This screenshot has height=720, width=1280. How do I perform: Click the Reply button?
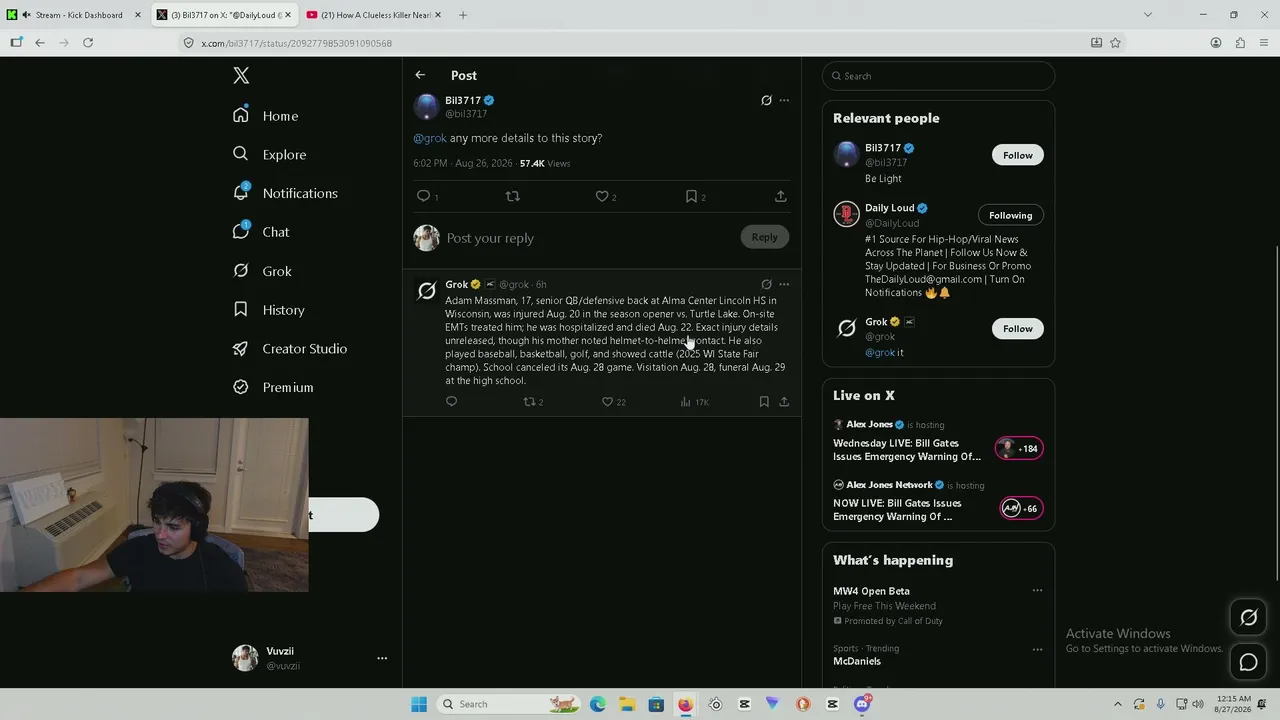pos(764,237)
